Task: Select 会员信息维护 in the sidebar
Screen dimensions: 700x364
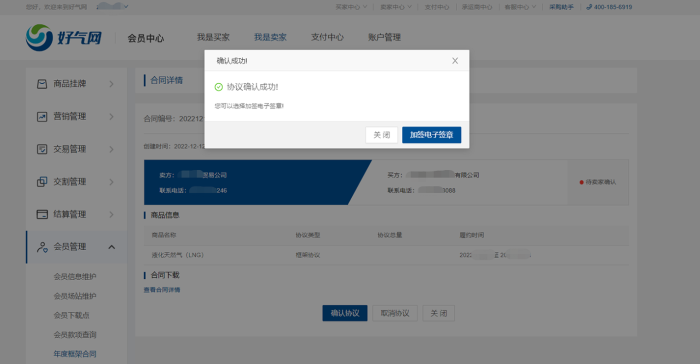Action: 75,276
